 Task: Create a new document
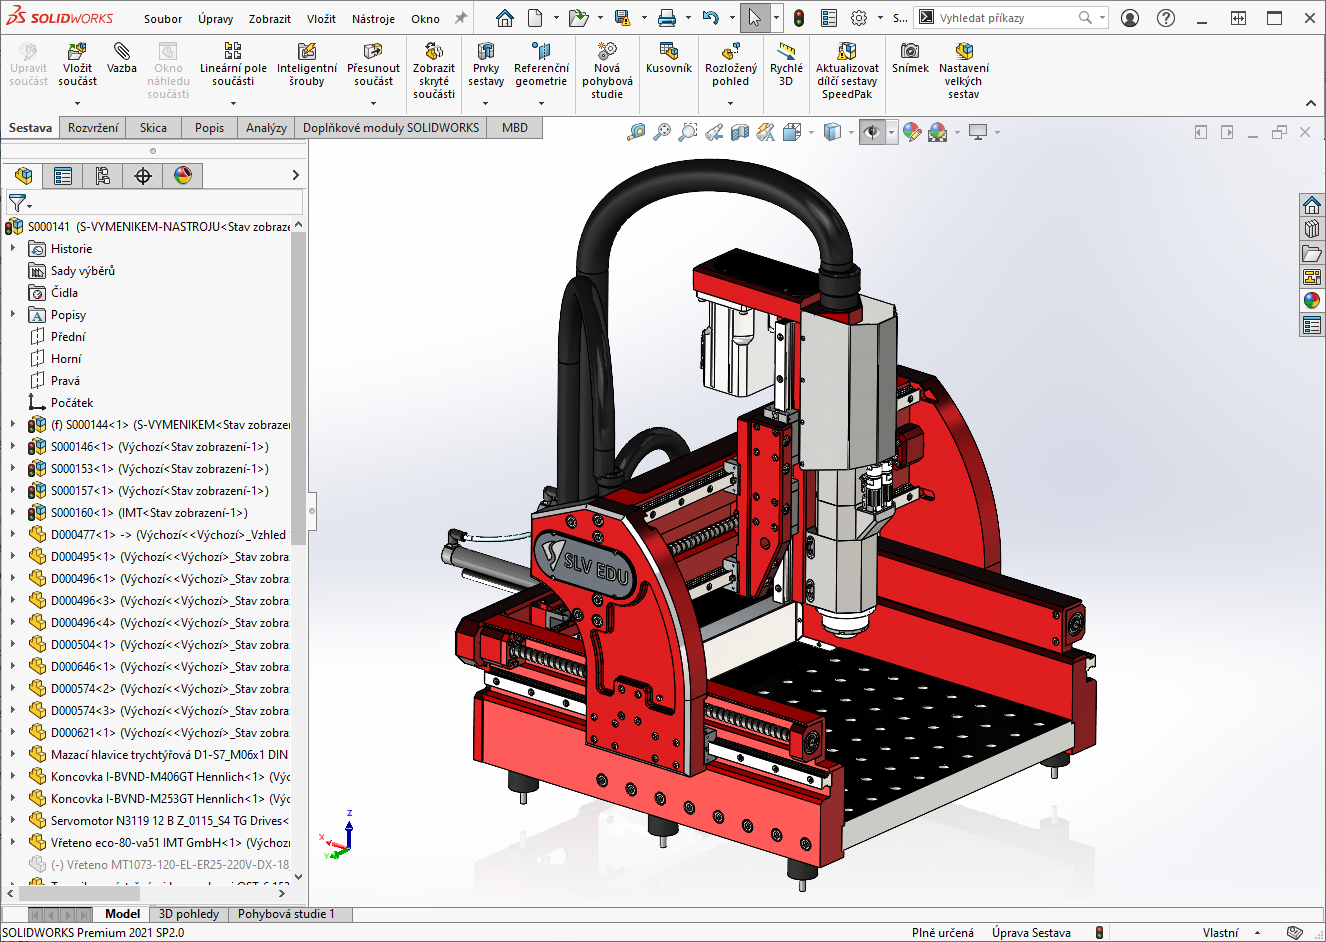[535, 18]
